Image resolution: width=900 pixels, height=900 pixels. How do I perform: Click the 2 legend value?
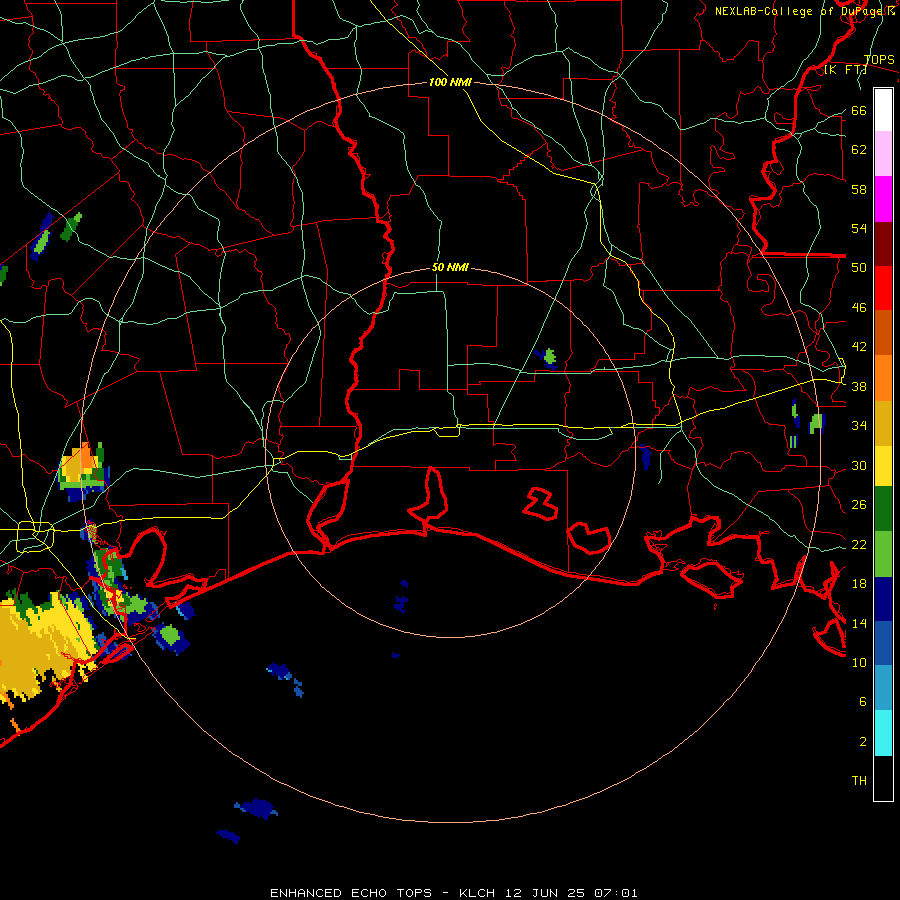[x=863, y=742]
